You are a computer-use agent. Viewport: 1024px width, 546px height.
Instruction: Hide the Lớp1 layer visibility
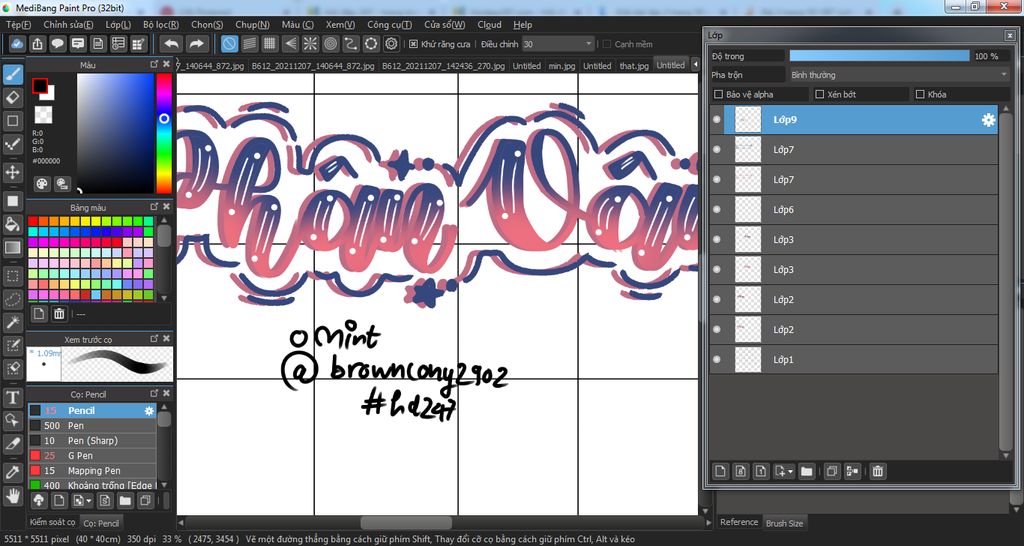[717, 359]
